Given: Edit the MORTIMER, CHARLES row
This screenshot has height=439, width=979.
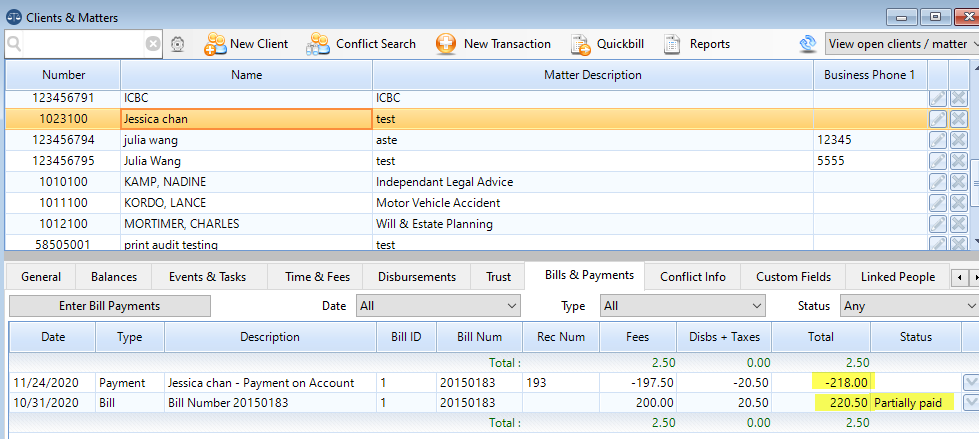Looking at the screenshot, I should pyautogui.click(x=938, y=224).
